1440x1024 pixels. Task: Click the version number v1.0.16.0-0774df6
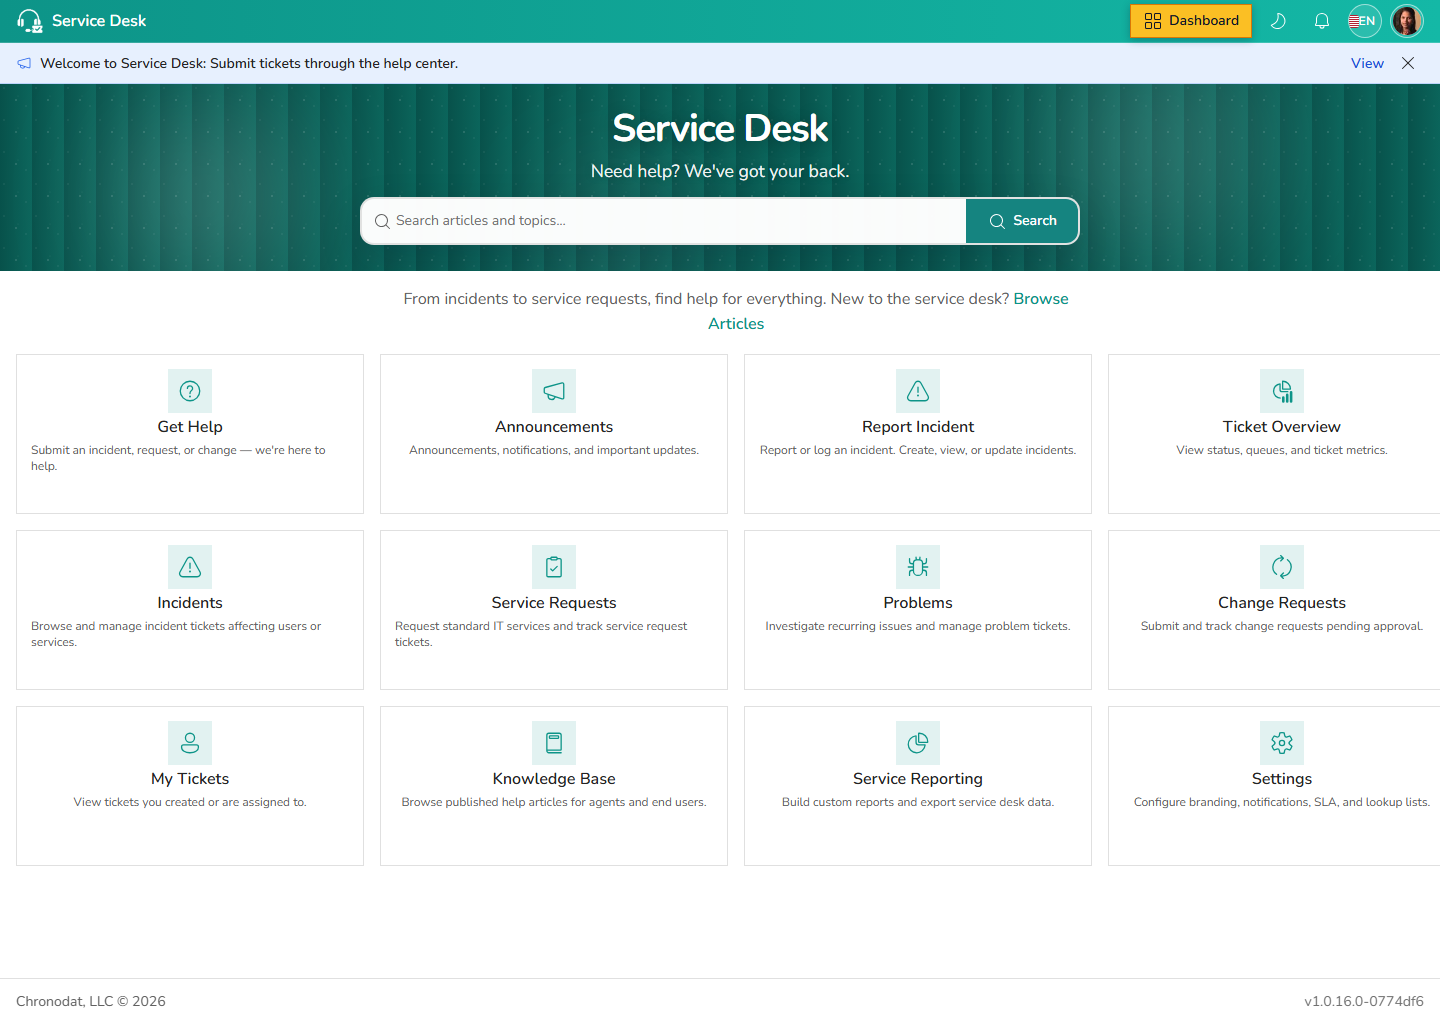pyautogui.click(x=1364, y=1001)
